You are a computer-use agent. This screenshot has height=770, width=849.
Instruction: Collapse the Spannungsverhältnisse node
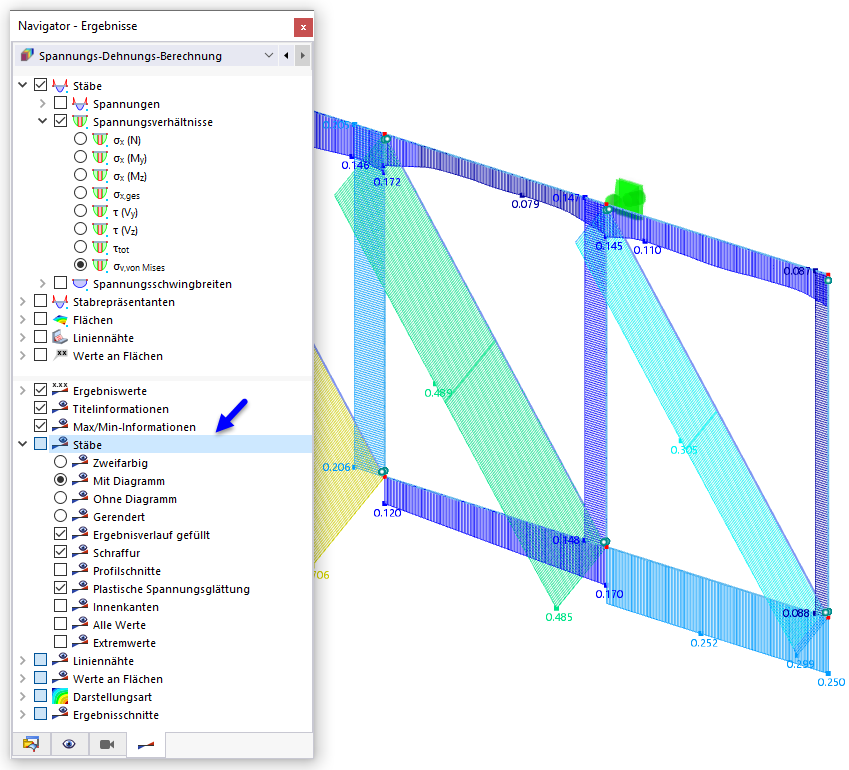pyautogui.click(x=42, y=121)
